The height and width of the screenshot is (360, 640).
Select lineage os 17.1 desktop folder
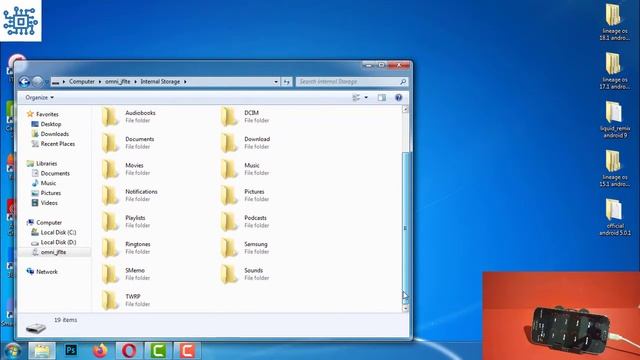(614, 71)
